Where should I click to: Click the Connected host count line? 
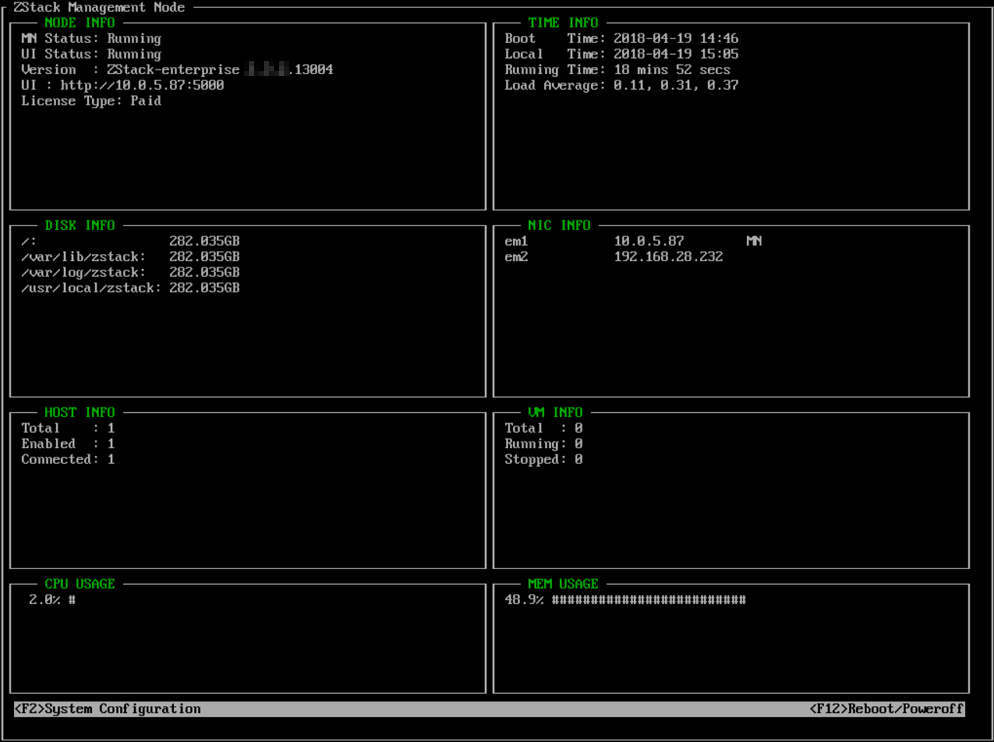point(68,460)
